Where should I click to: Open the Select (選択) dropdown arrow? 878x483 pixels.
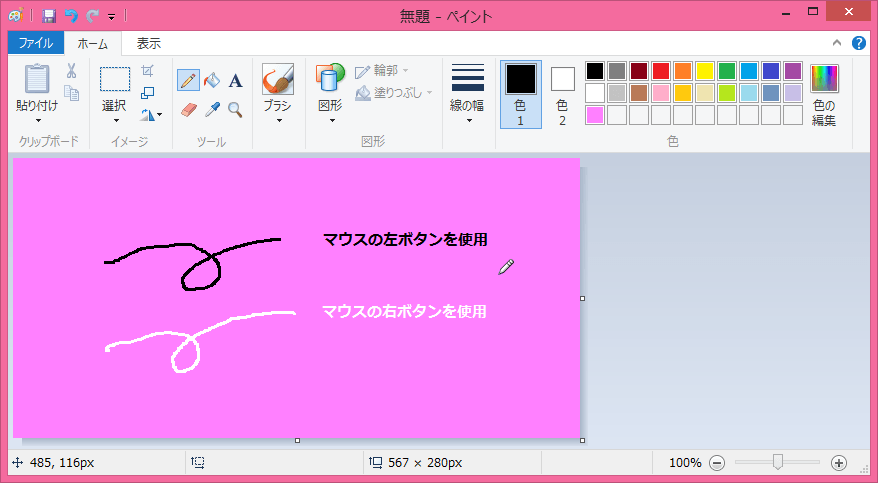pyautogui.click(x=116, y=120)
